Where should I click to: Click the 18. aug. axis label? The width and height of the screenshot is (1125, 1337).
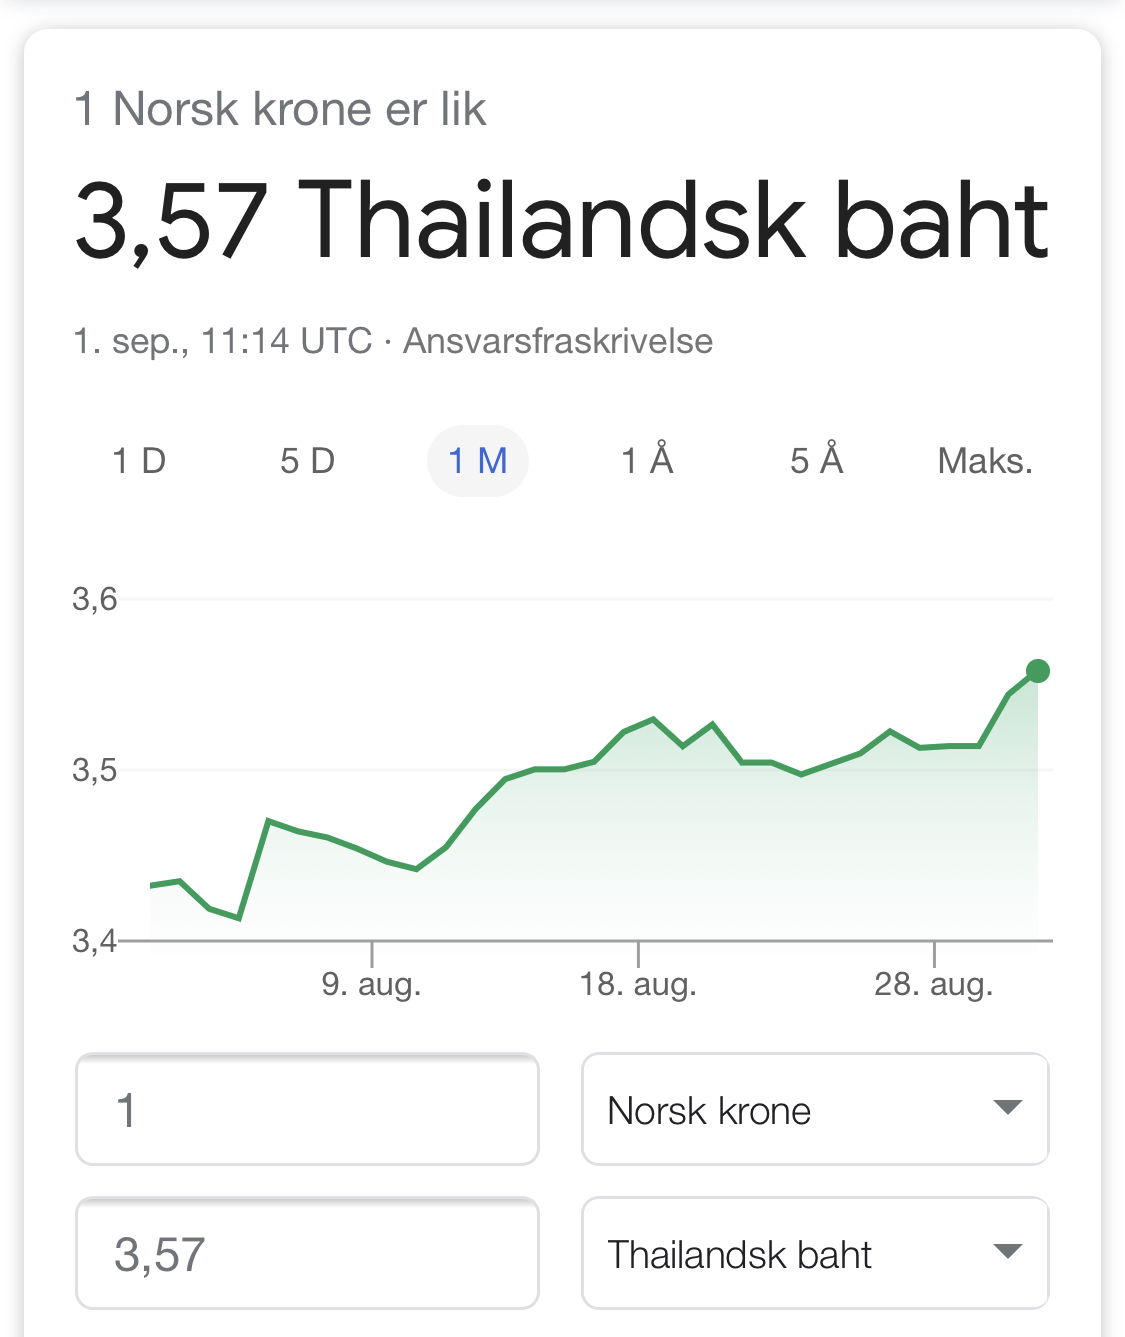pyautogui.click(x=638, y=985)
